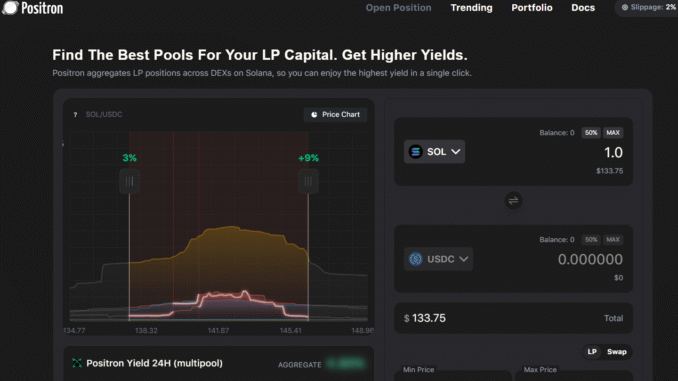Click 50% button for SOL balance

click(591, 133)
